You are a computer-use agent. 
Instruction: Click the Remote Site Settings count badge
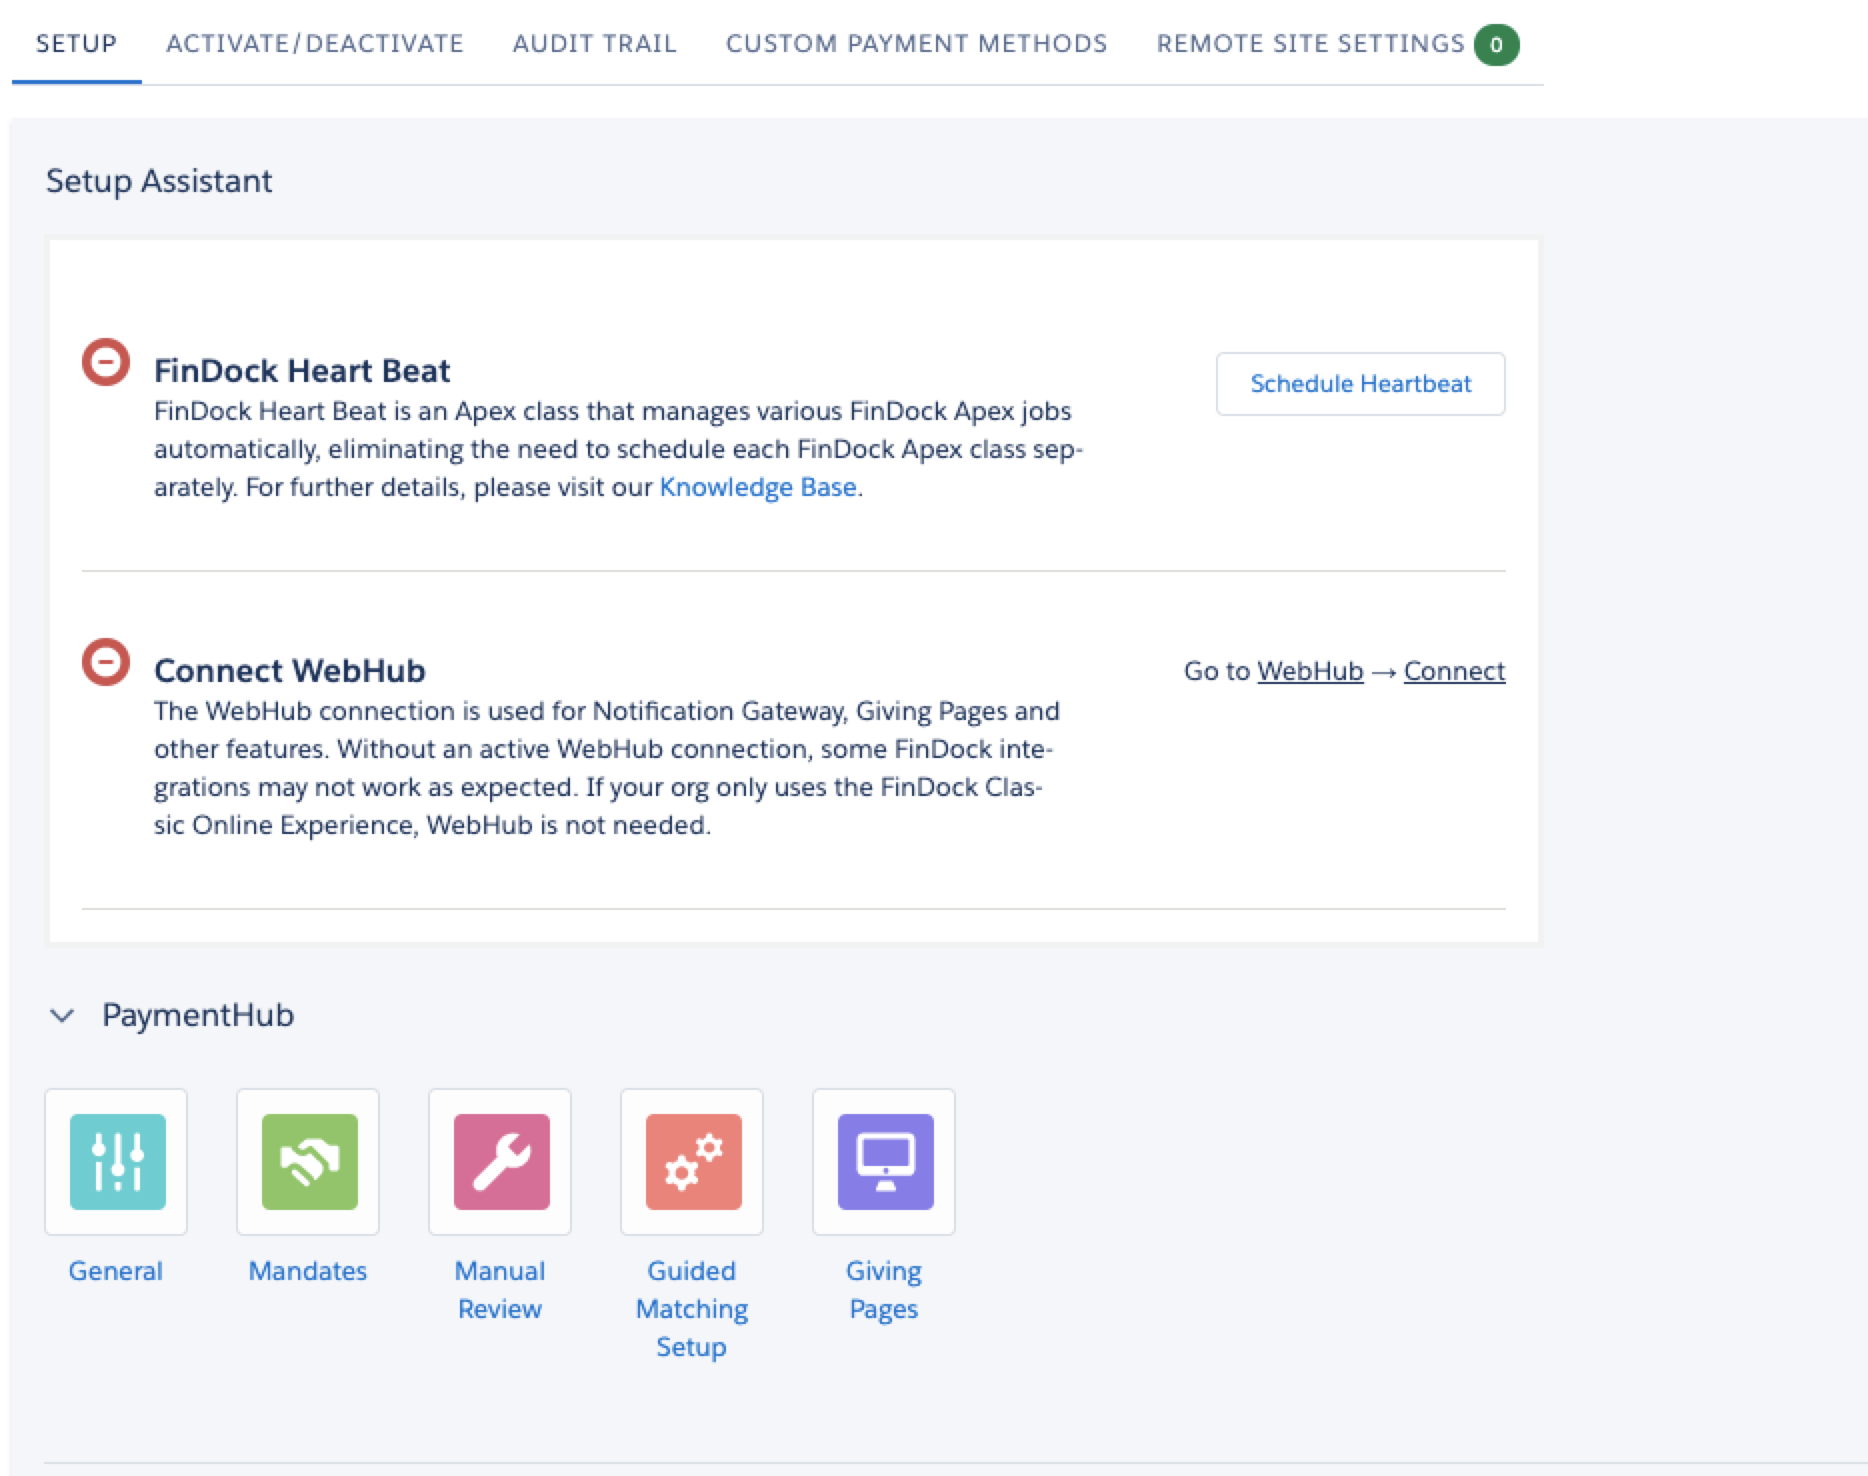(1494, 43)
